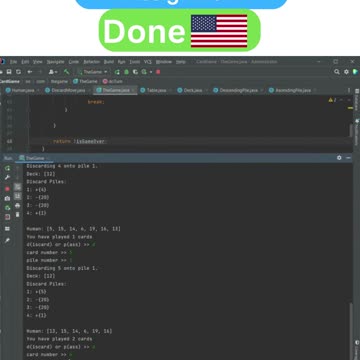Rerun TheGame from the Run panel sidebar
Viewport: 360px width, 360px height.
point(7,168)
